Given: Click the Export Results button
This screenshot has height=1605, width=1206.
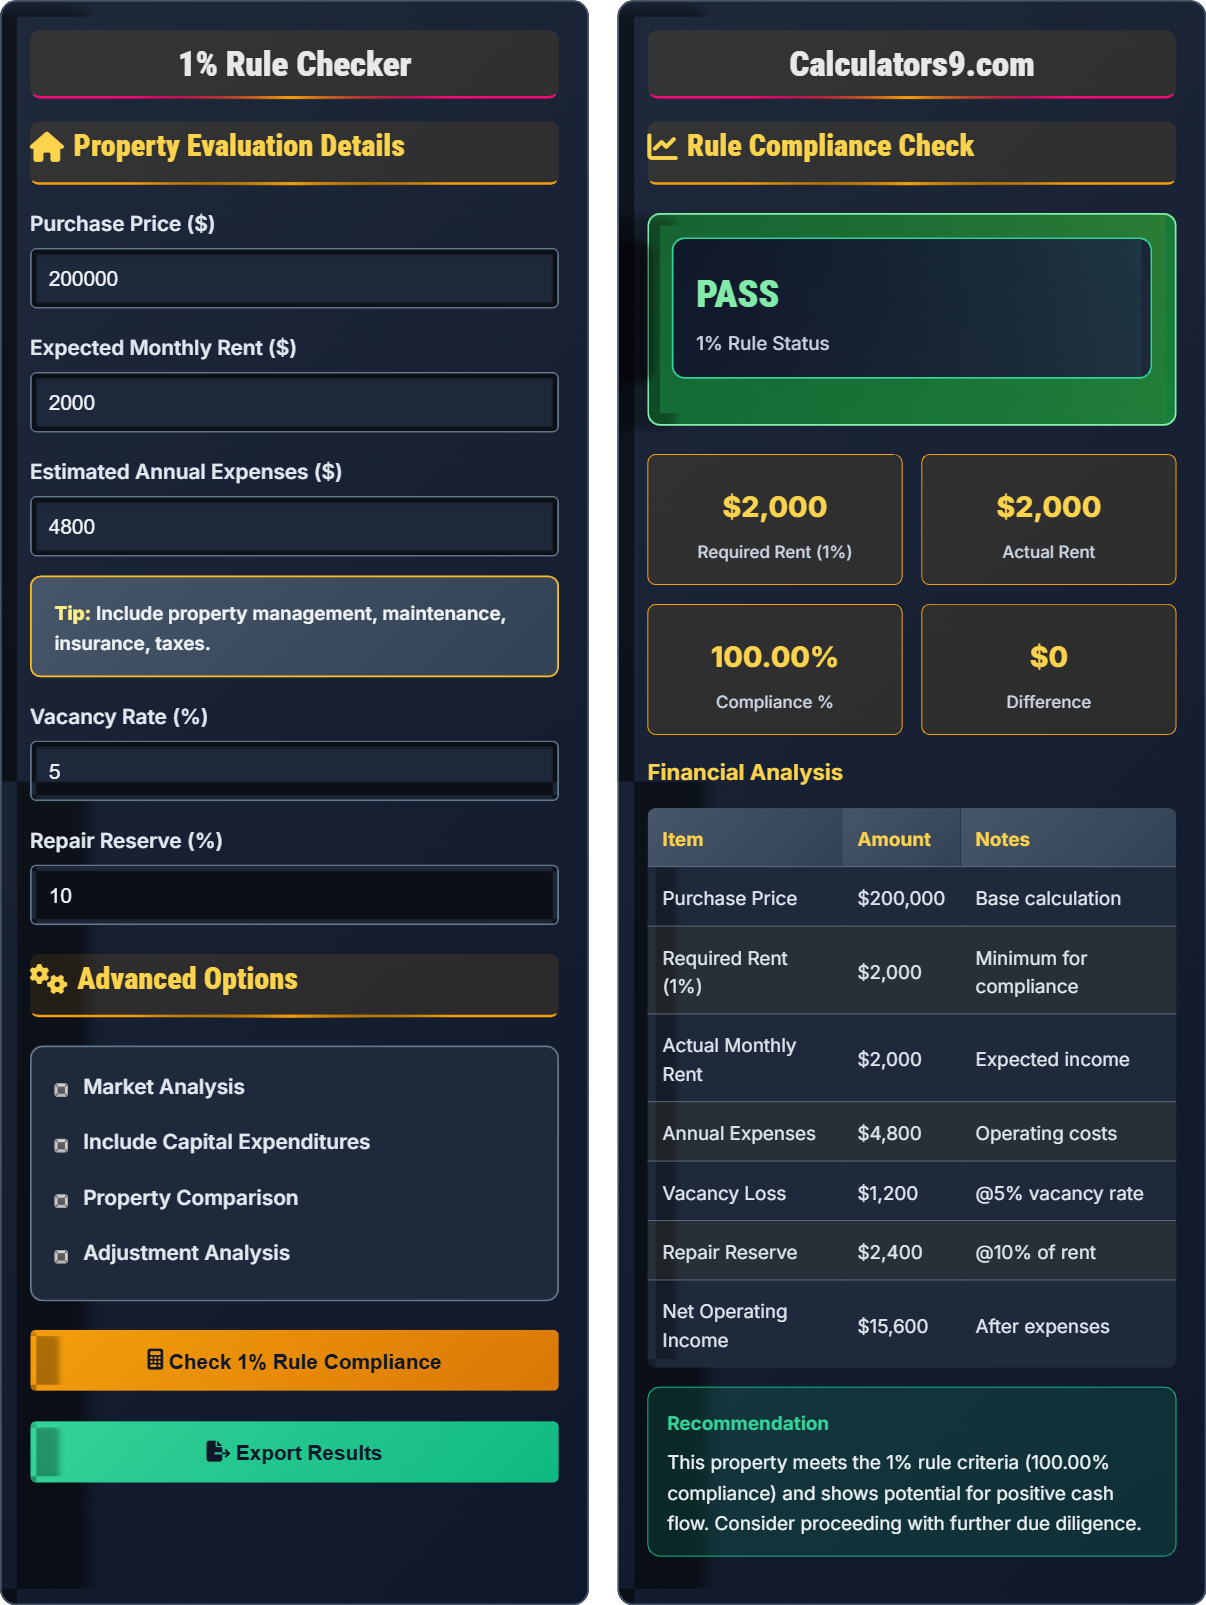Looking at the screenshot, I should [x=294, y=1452].
